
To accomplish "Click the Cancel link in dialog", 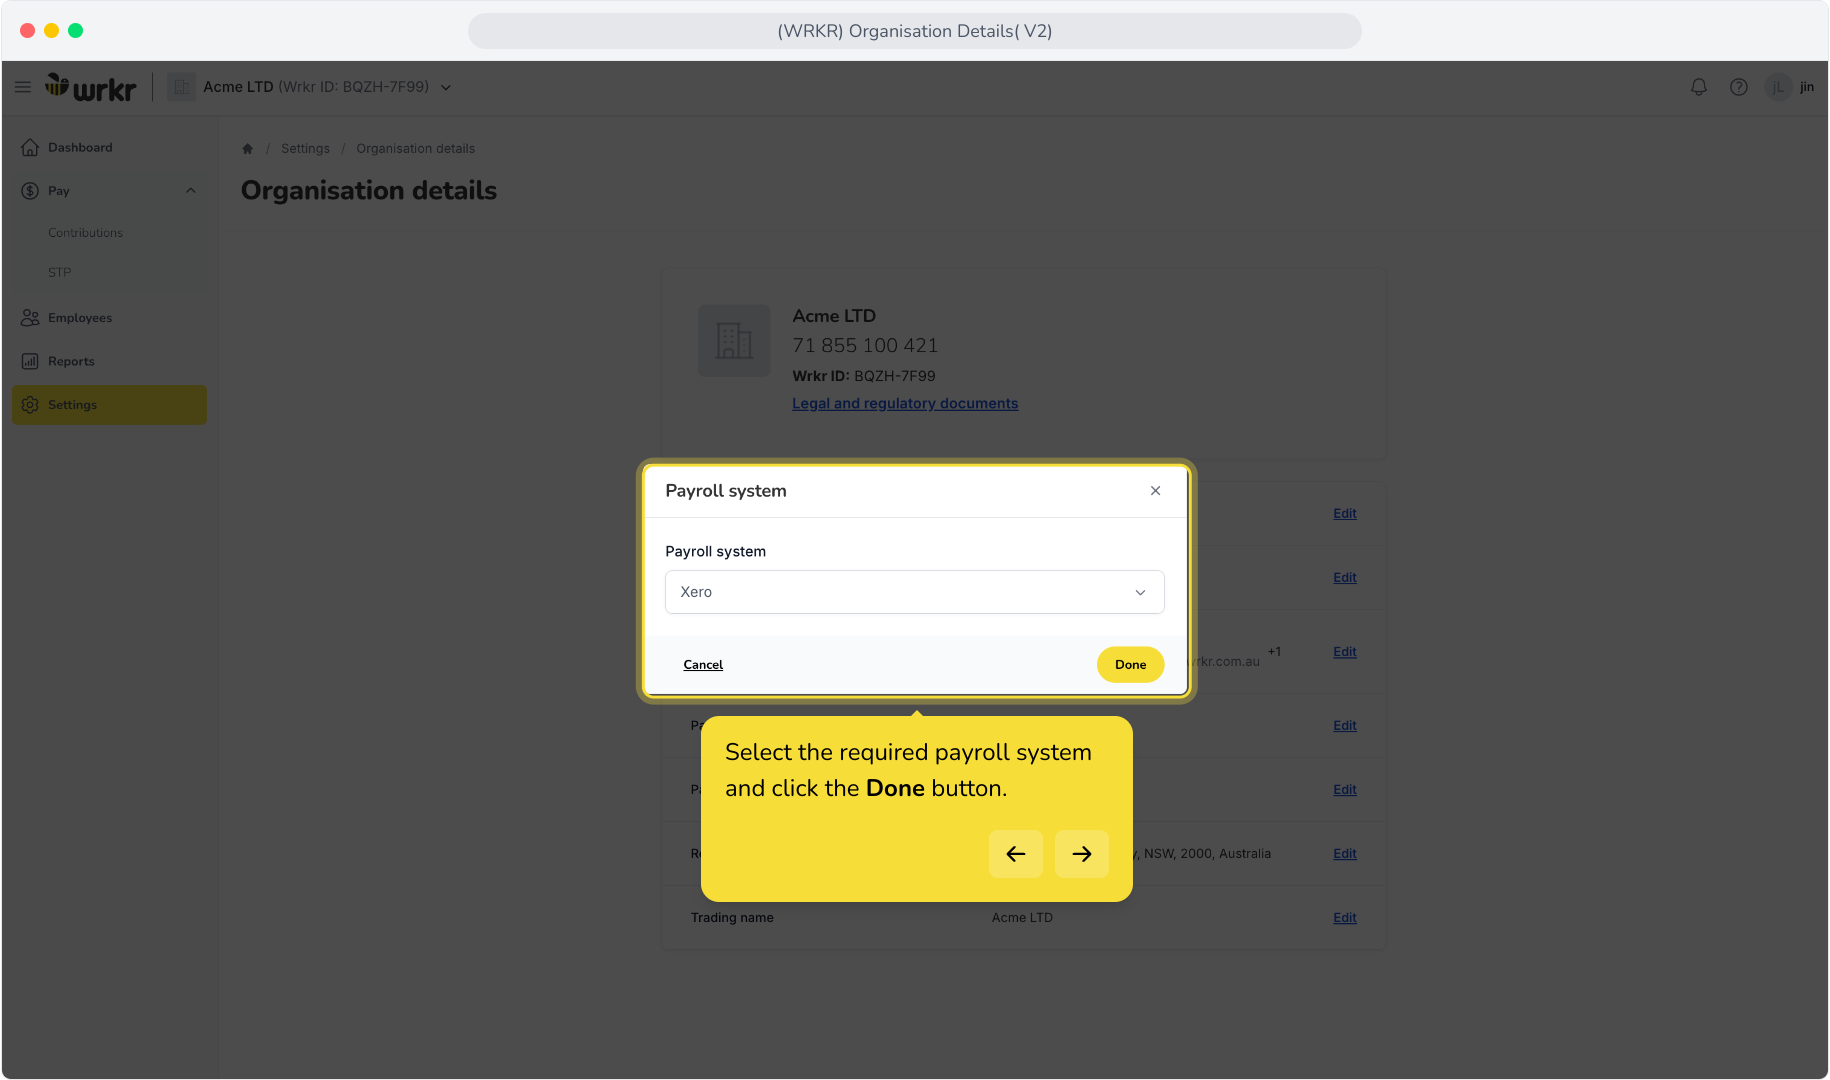I will click(x=703, y=665).
